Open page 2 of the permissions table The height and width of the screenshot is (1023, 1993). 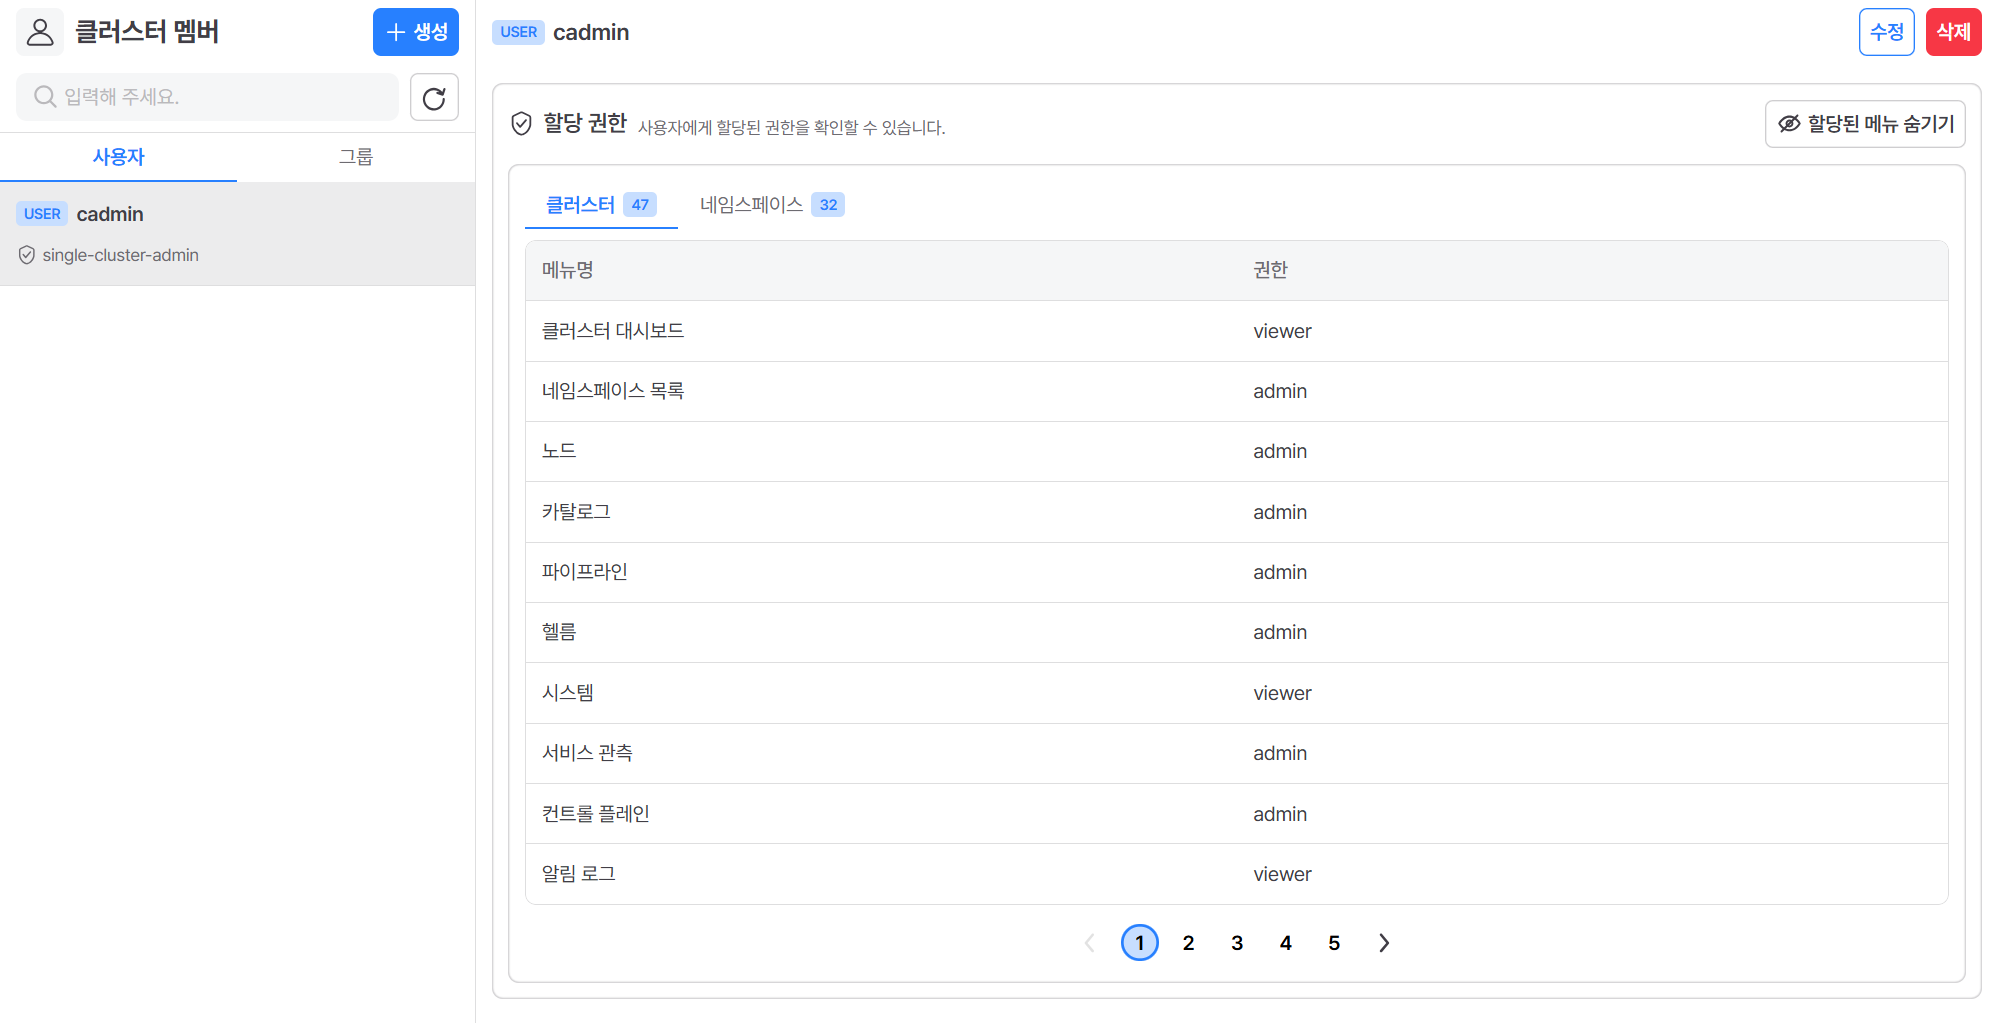(x=1188, y=943)
